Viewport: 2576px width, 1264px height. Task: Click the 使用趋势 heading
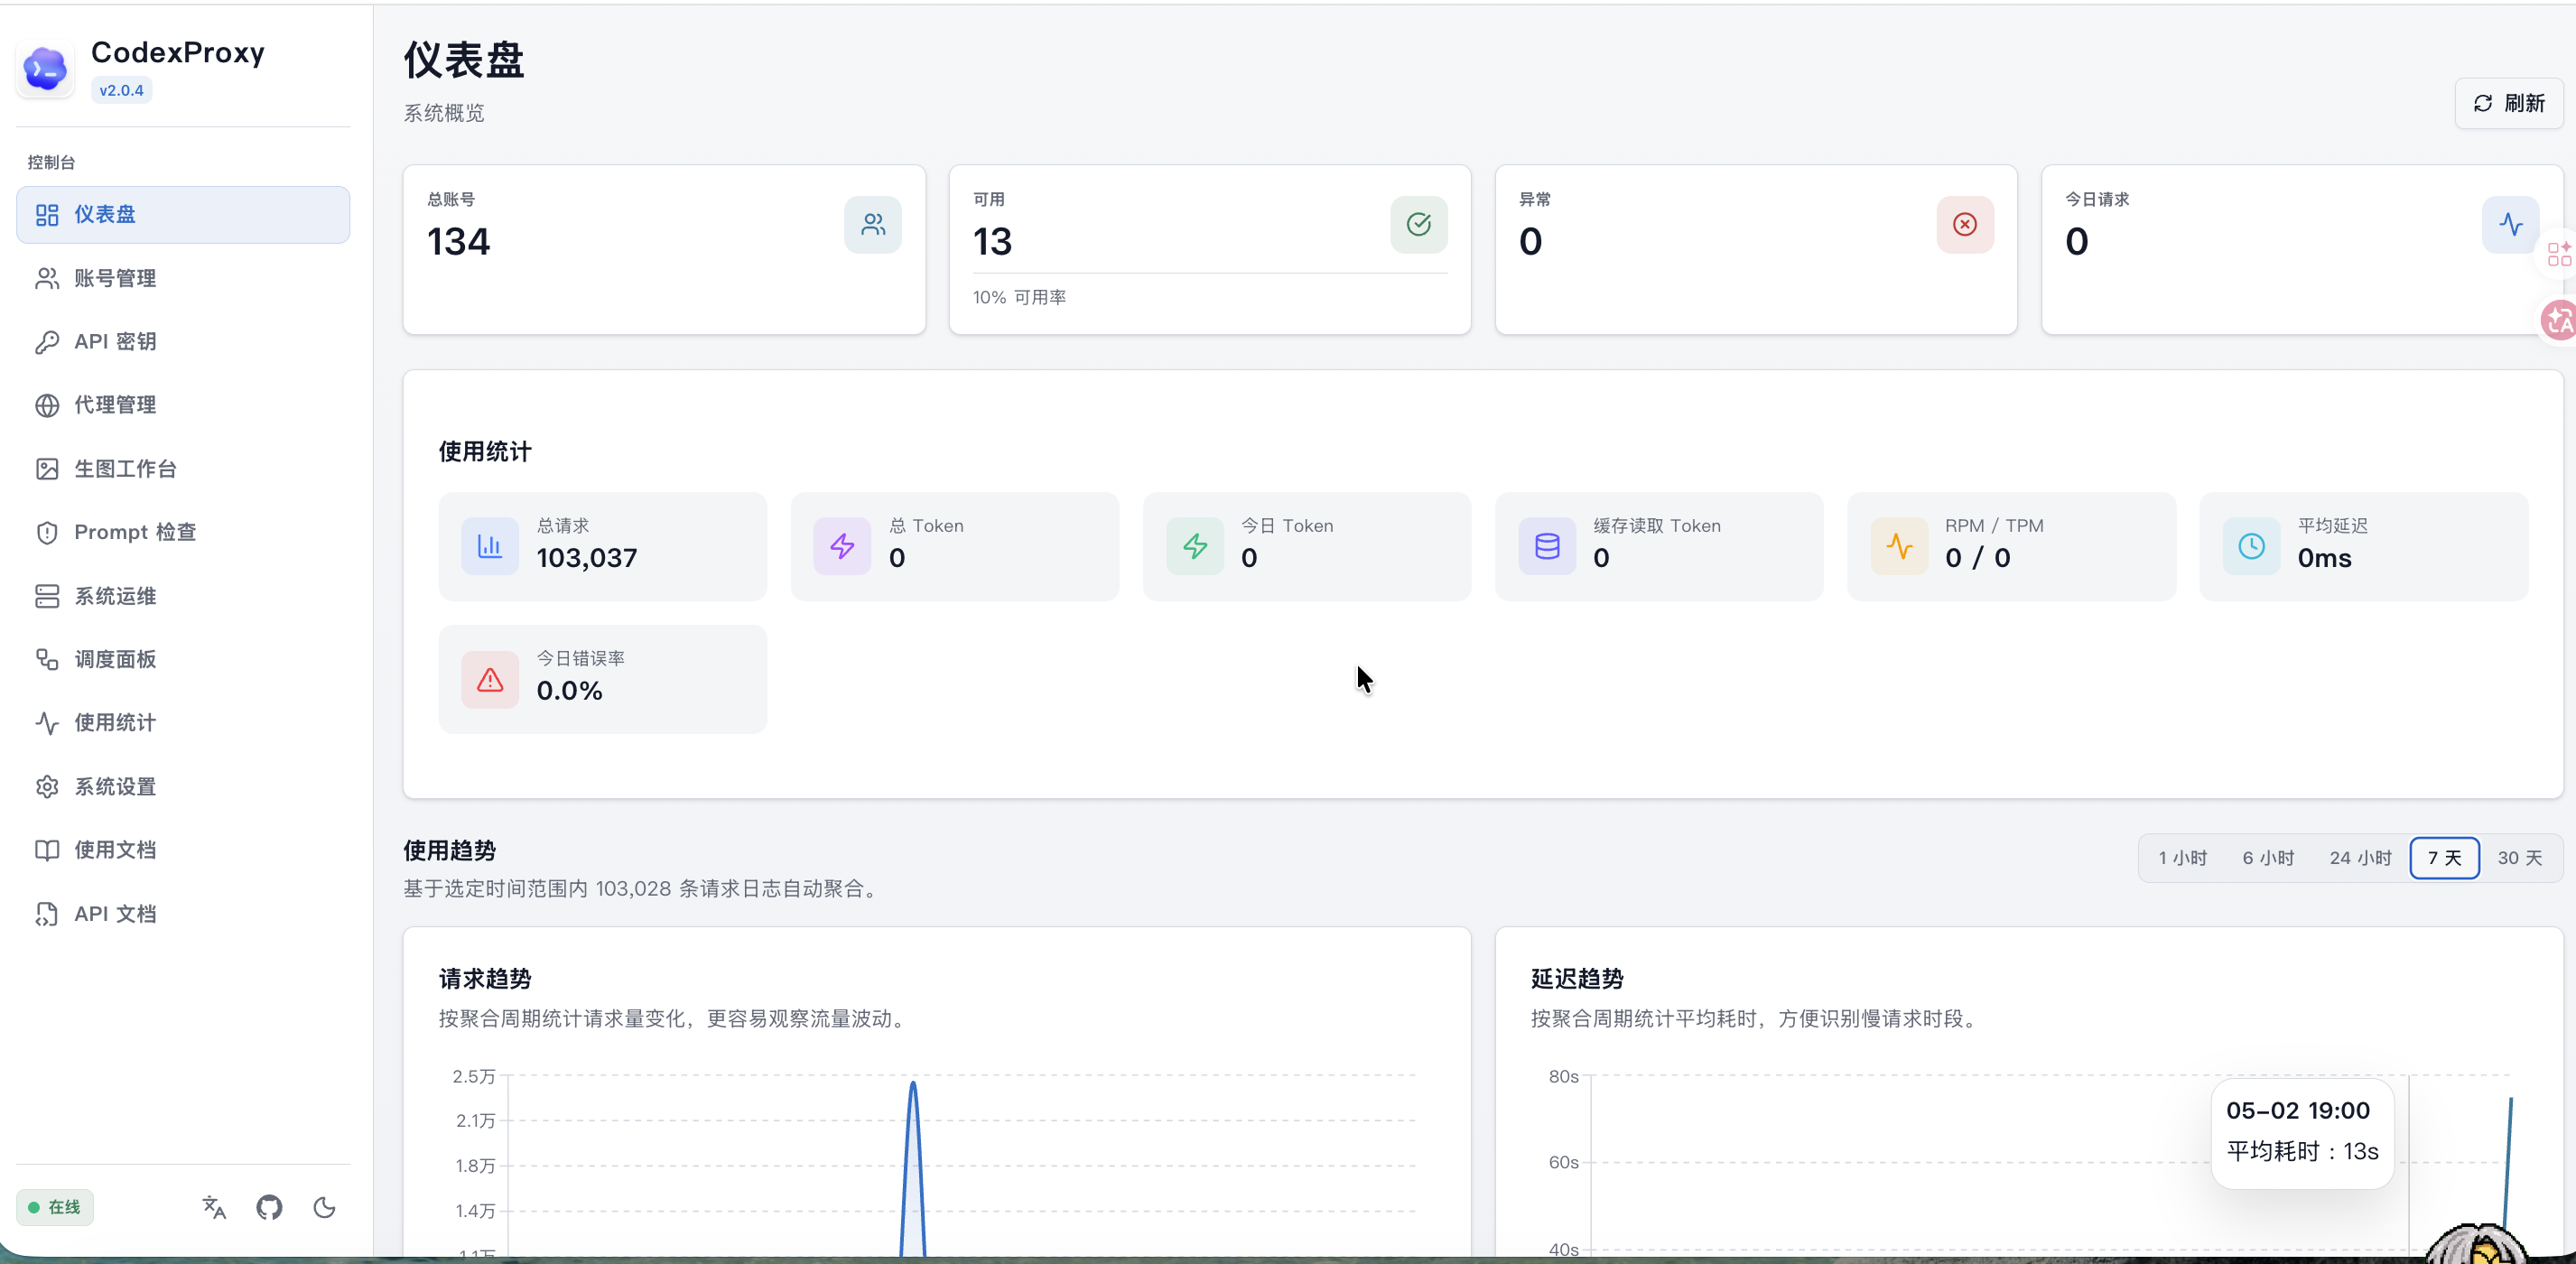[x=450, y=851]
